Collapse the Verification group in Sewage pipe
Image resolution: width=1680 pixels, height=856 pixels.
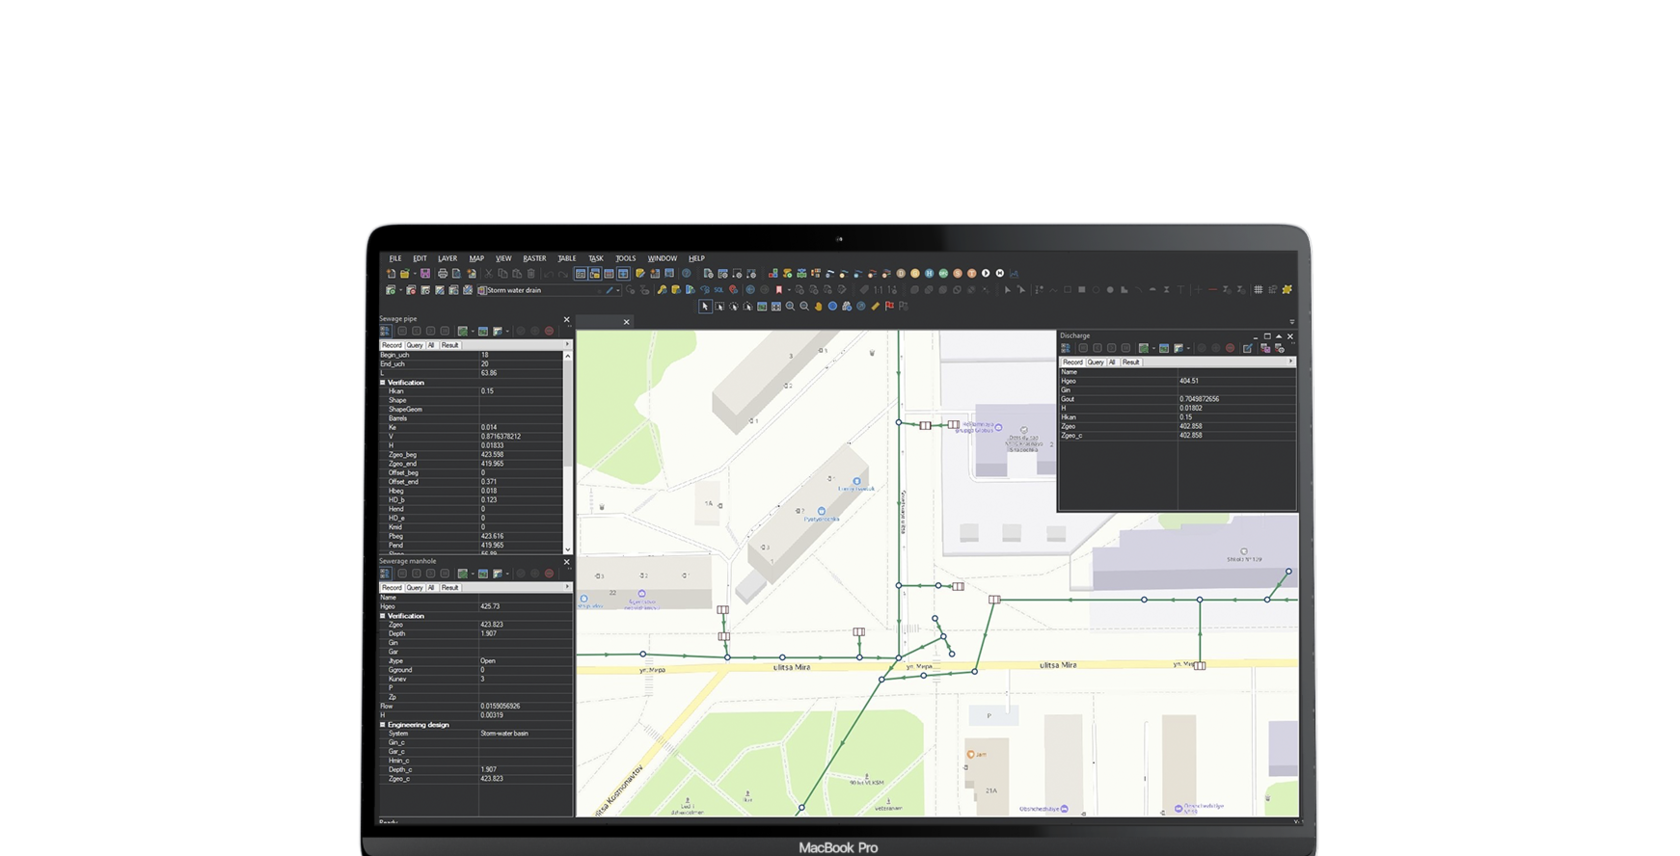(383, 382)
